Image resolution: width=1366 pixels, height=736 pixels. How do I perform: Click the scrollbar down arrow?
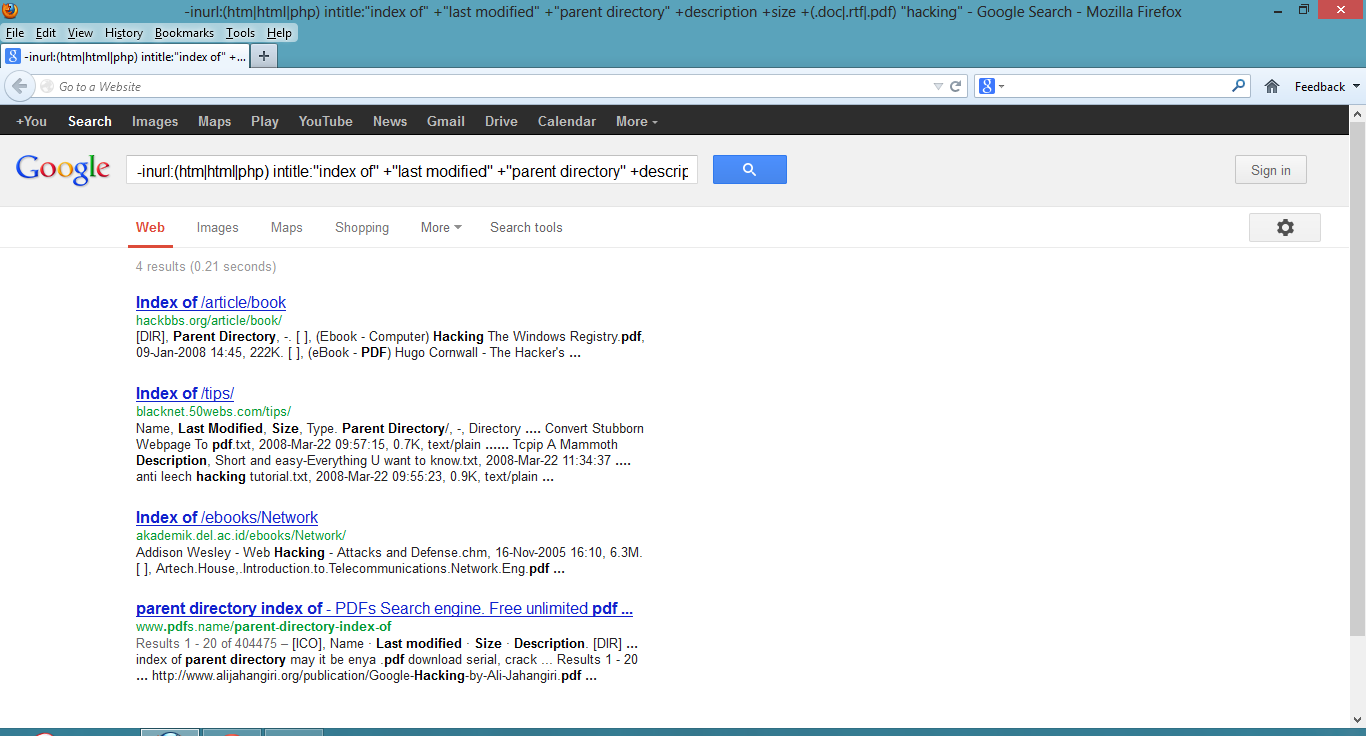pos(1357,720)
